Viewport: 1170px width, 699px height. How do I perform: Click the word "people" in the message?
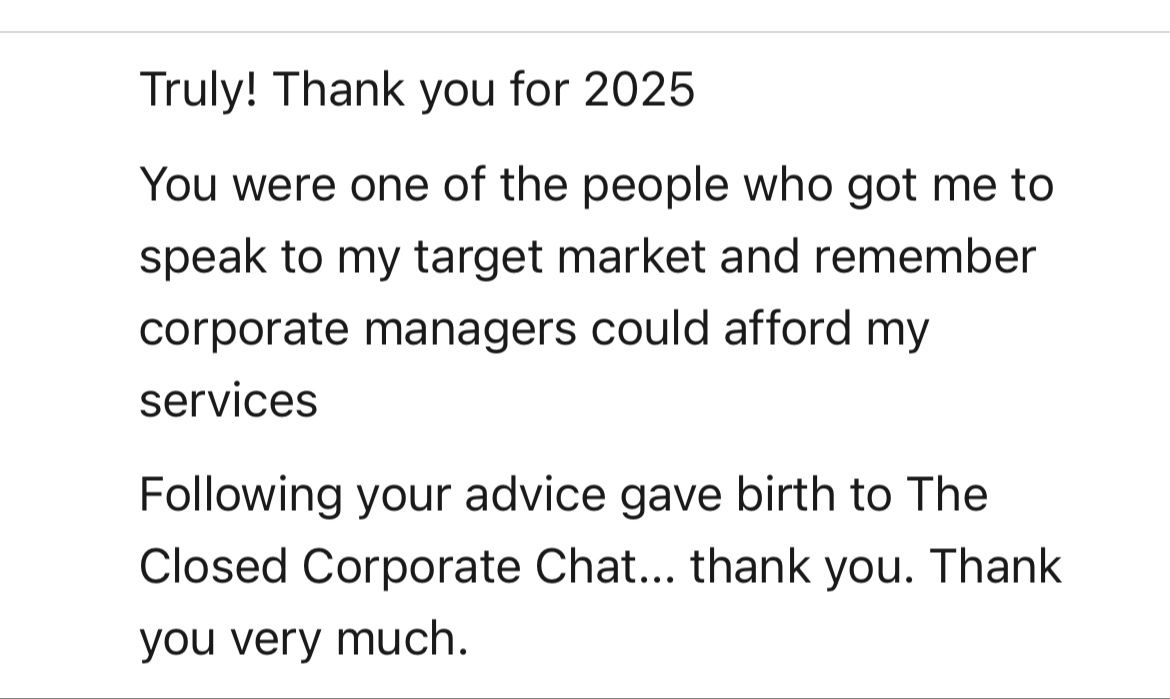pyautogui.click(x=655, y=186)
